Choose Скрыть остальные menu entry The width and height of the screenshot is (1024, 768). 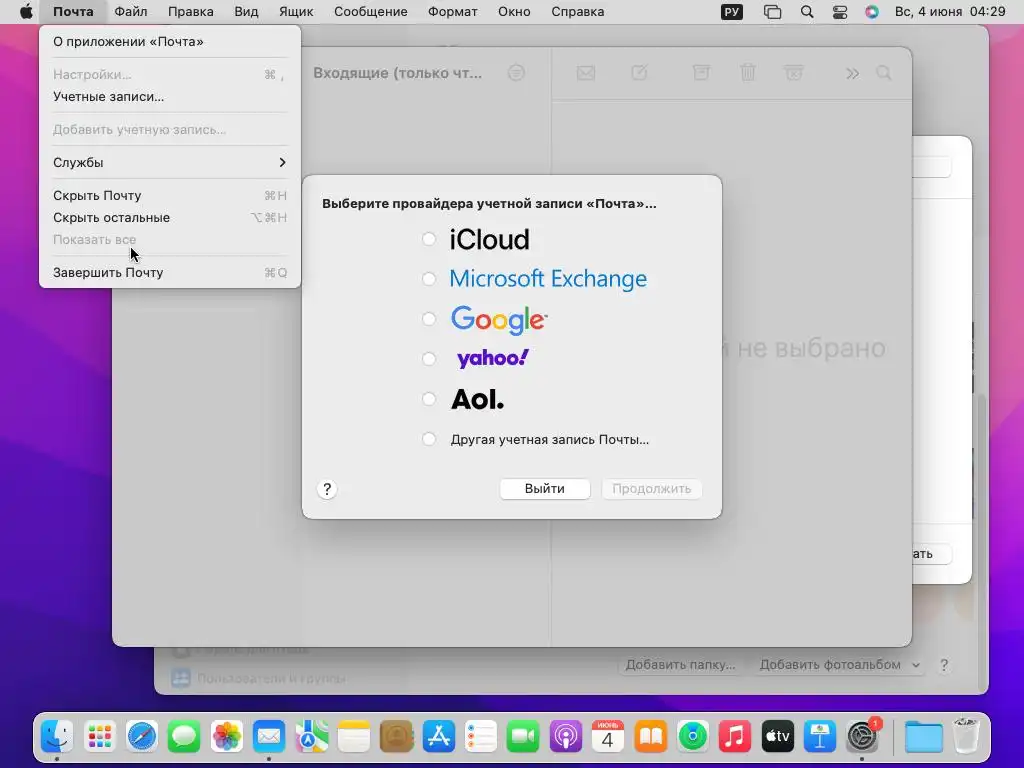(x=170, y=217)
